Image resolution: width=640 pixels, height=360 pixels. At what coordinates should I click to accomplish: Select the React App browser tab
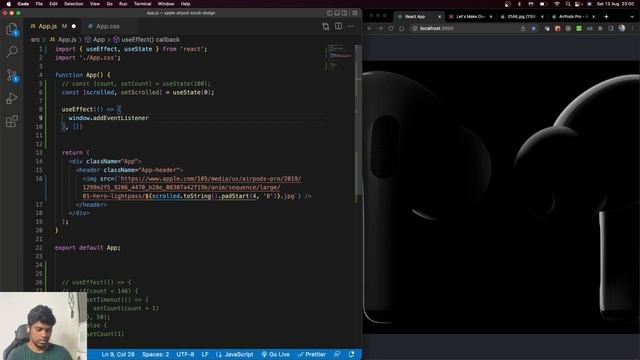(x=419, y=17)
